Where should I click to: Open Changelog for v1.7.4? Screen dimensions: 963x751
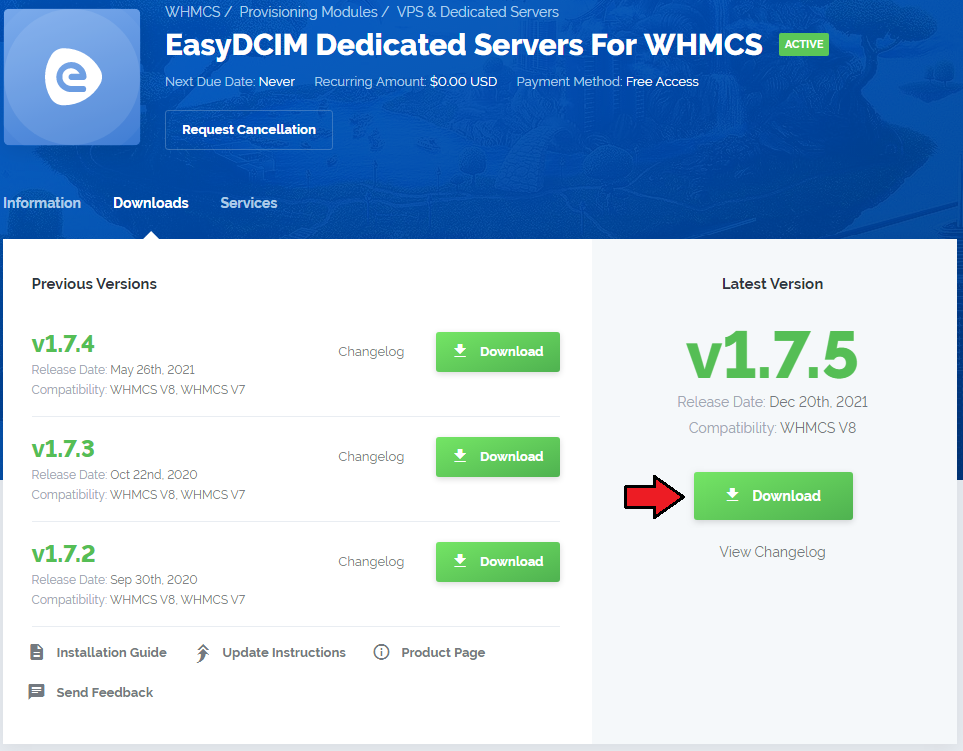point(371,352)
